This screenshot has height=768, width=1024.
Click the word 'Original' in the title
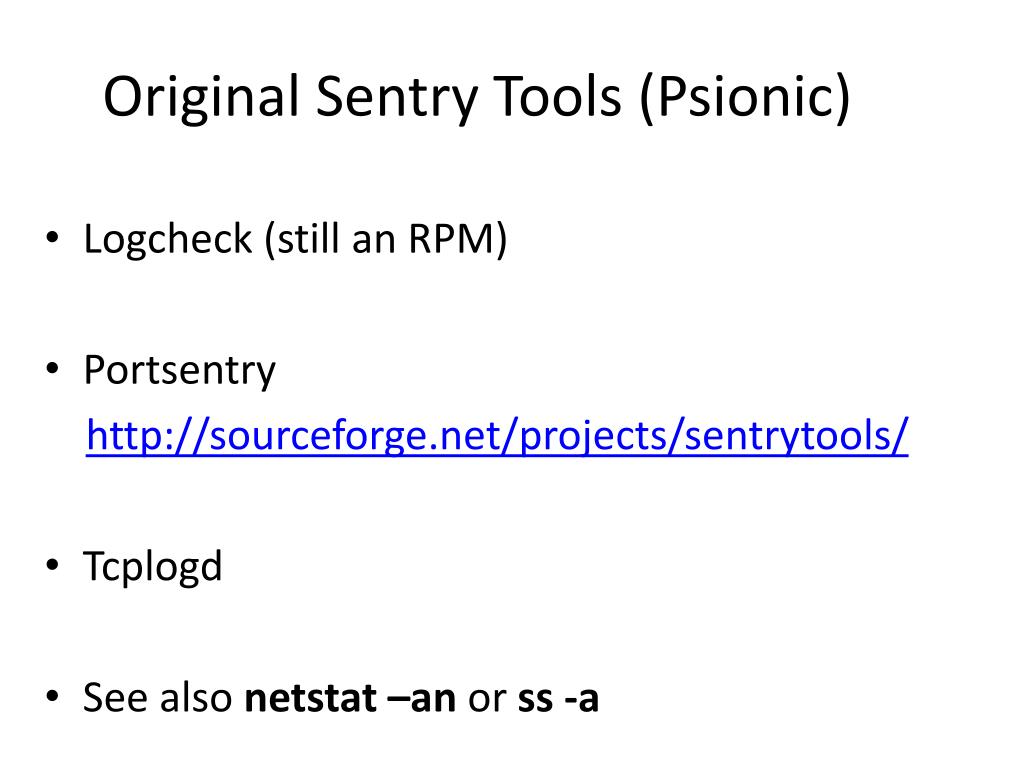pyautogui.click(x=201, y=97)
